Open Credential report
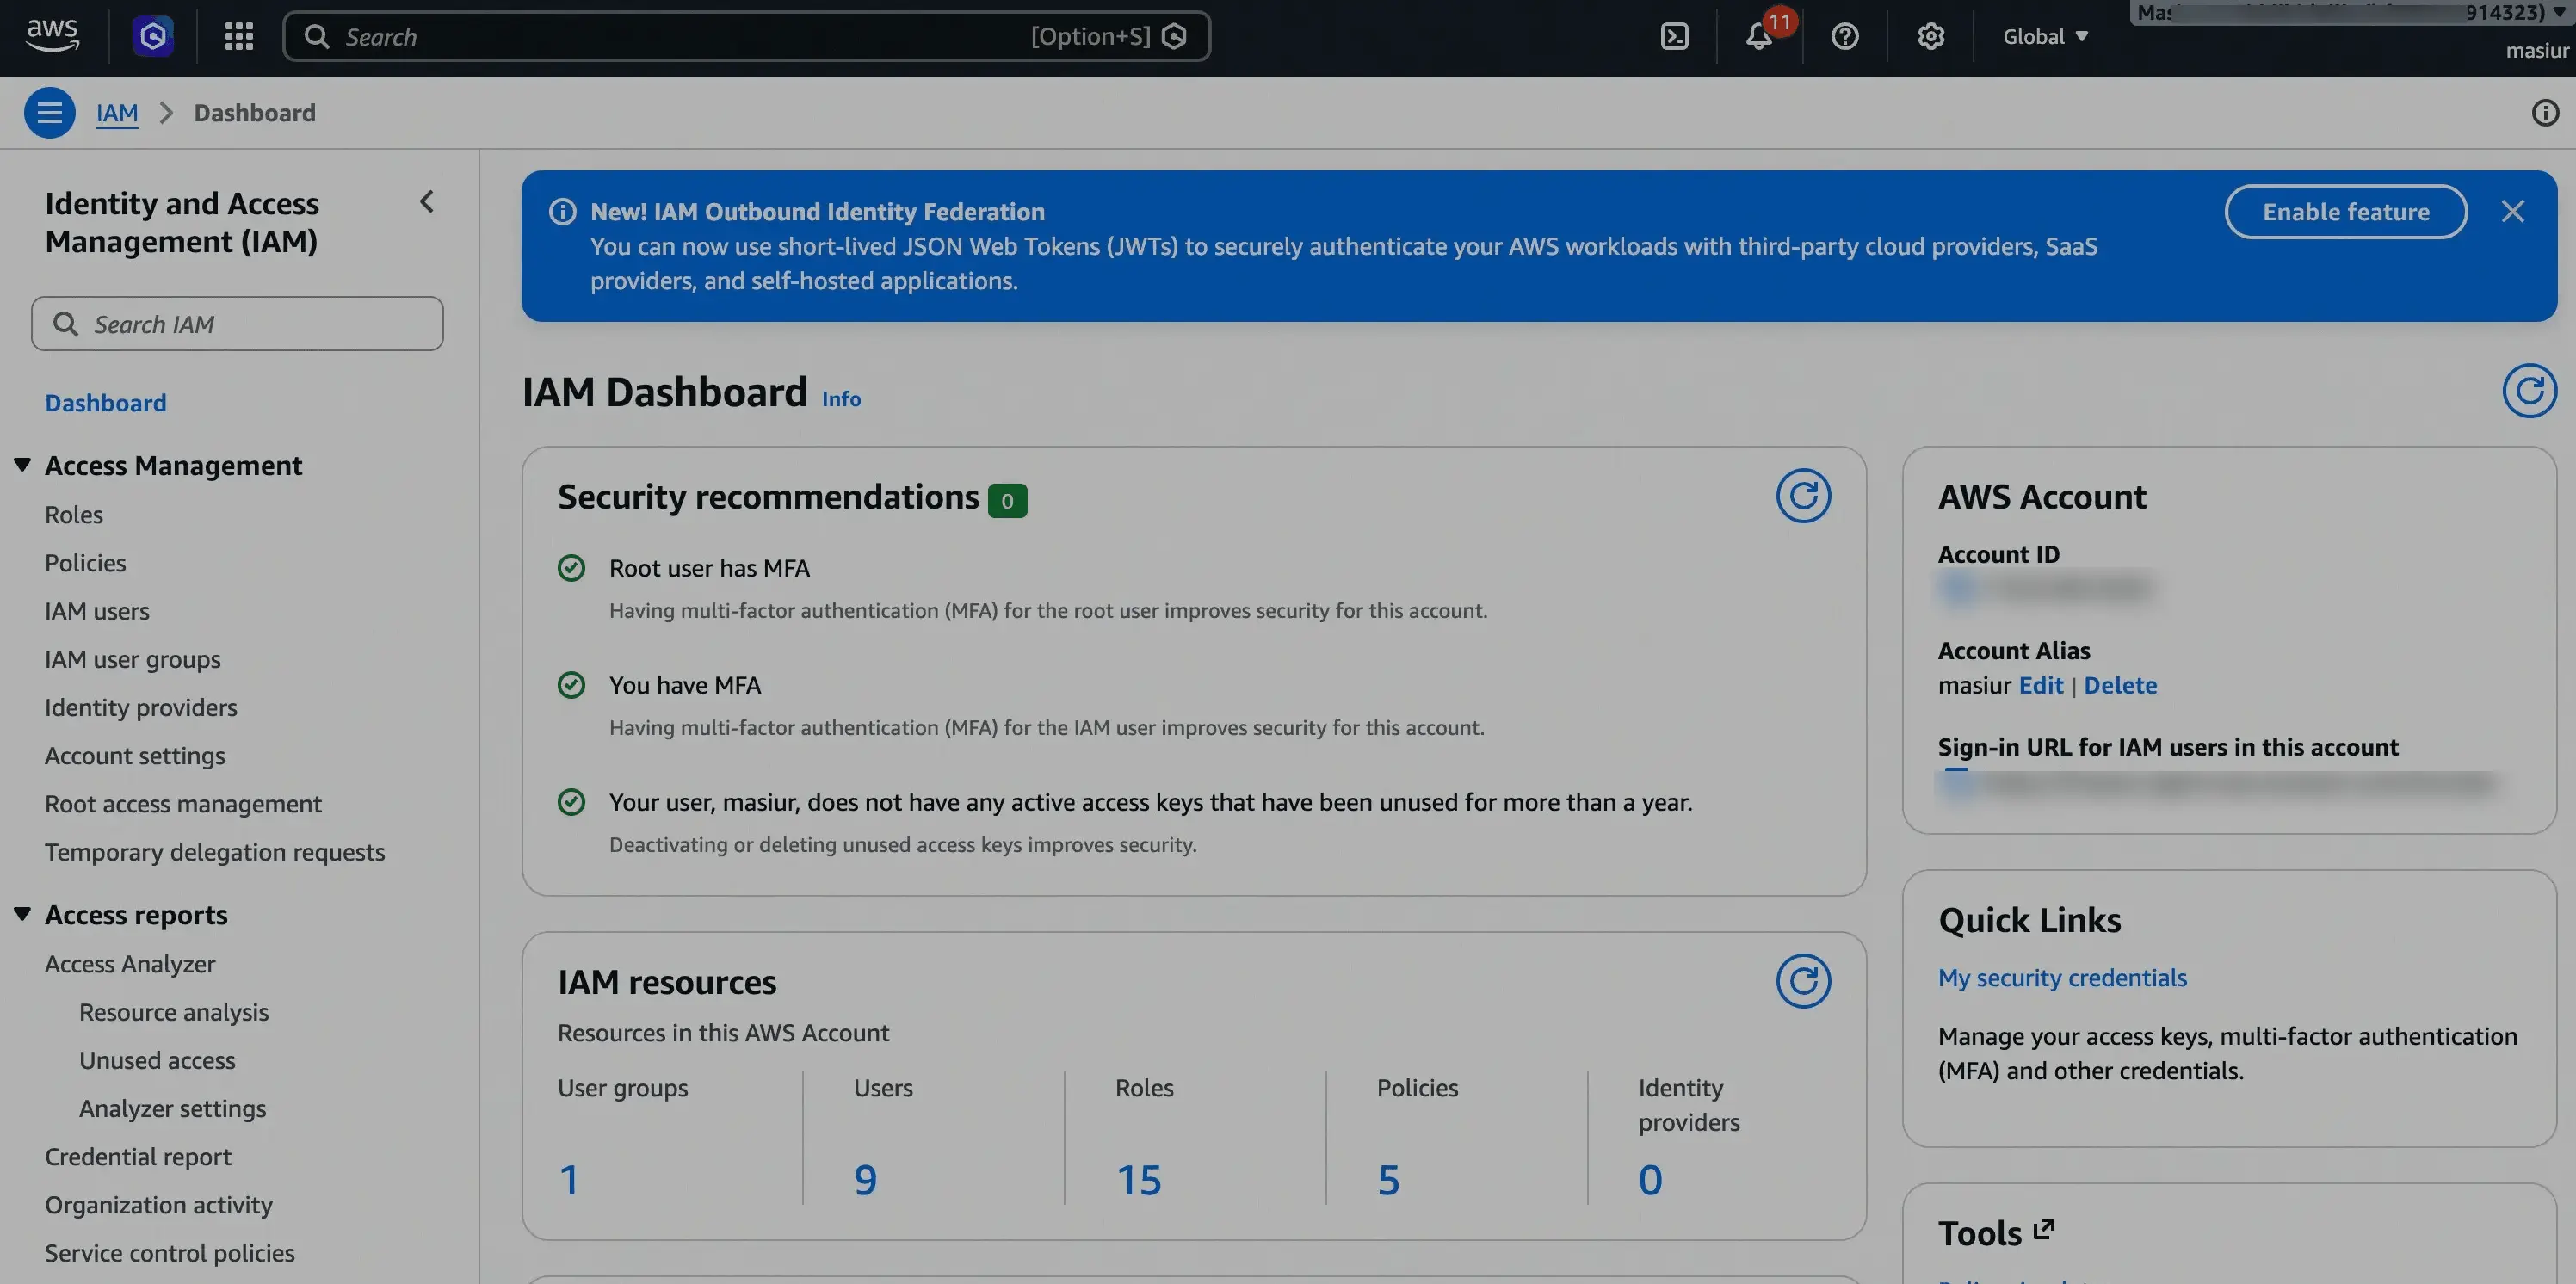2576x1284 pixels. click(x=138, y=1156)
